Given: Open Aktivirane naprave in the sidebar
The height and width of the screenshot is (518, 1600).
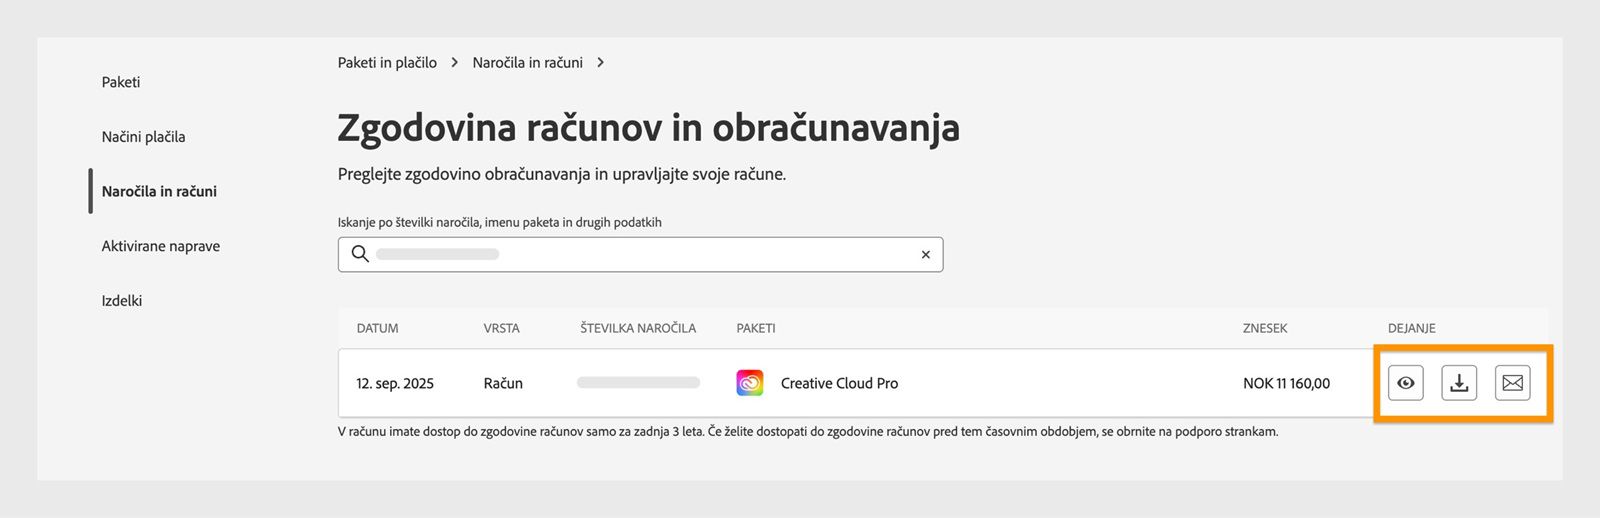Looking at the screenshot, I should [x=161, y=246].
